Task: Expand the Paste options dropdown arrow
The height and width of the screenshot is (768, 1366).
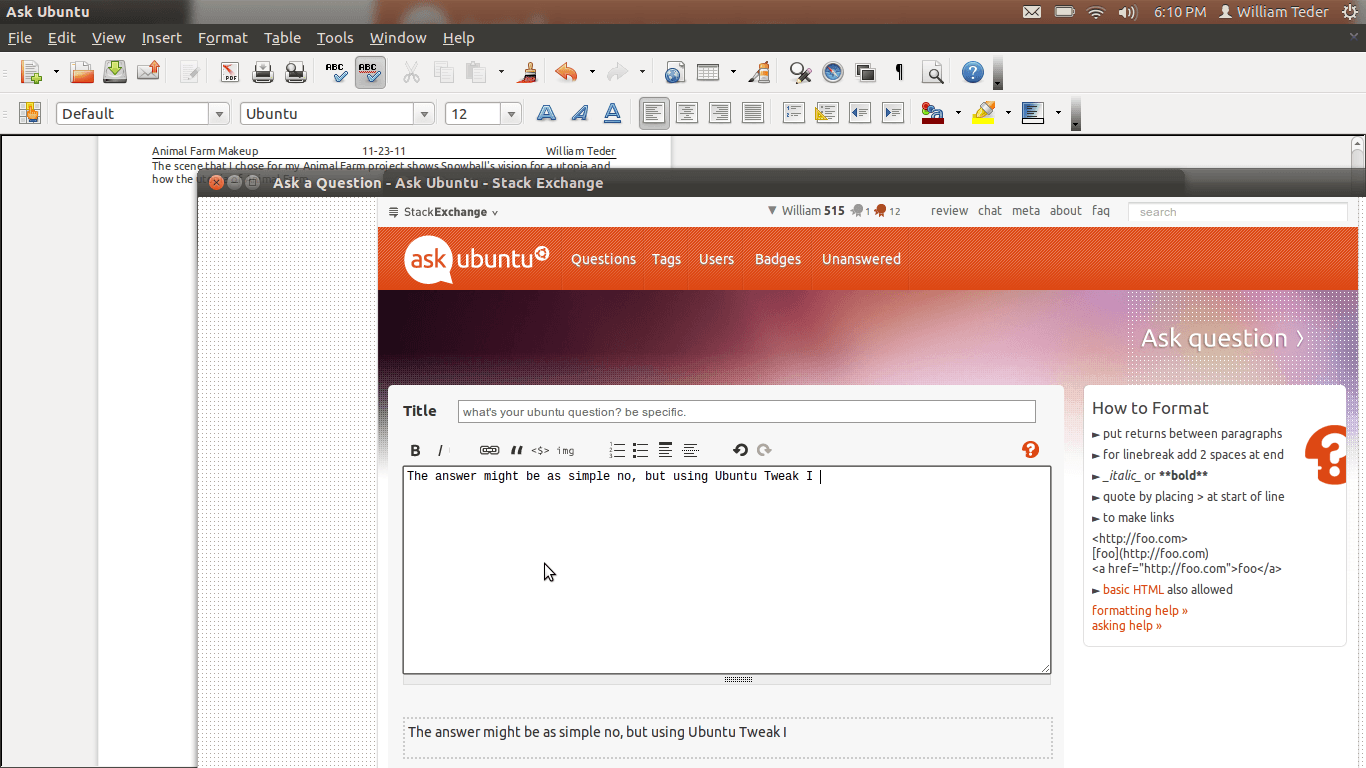Action: [501, 72]
